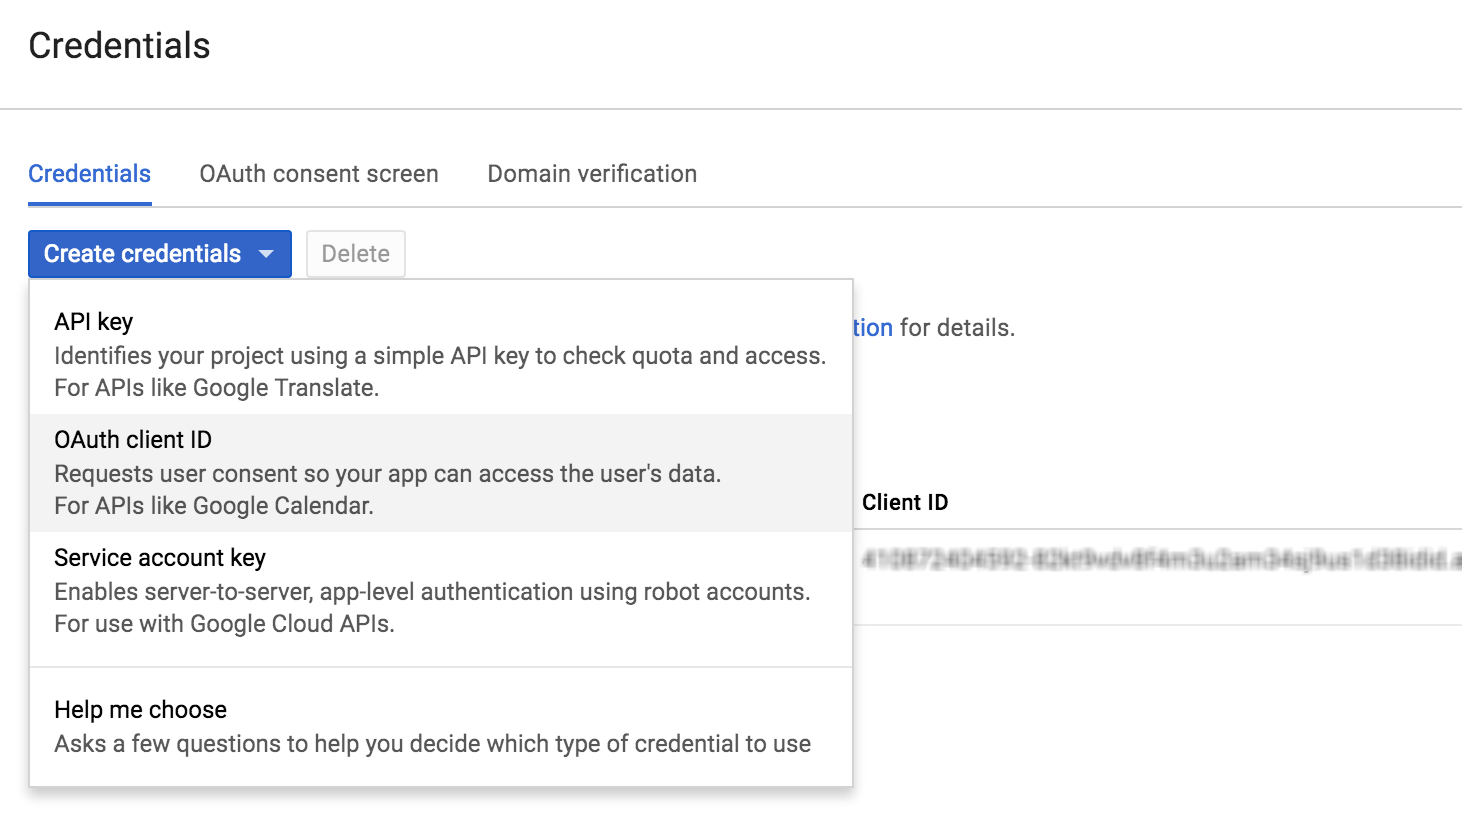This screenshot has width=1462, height=824.
Task: Toggle the Create credentials dropdown arrow
Action: click(267, 254)
